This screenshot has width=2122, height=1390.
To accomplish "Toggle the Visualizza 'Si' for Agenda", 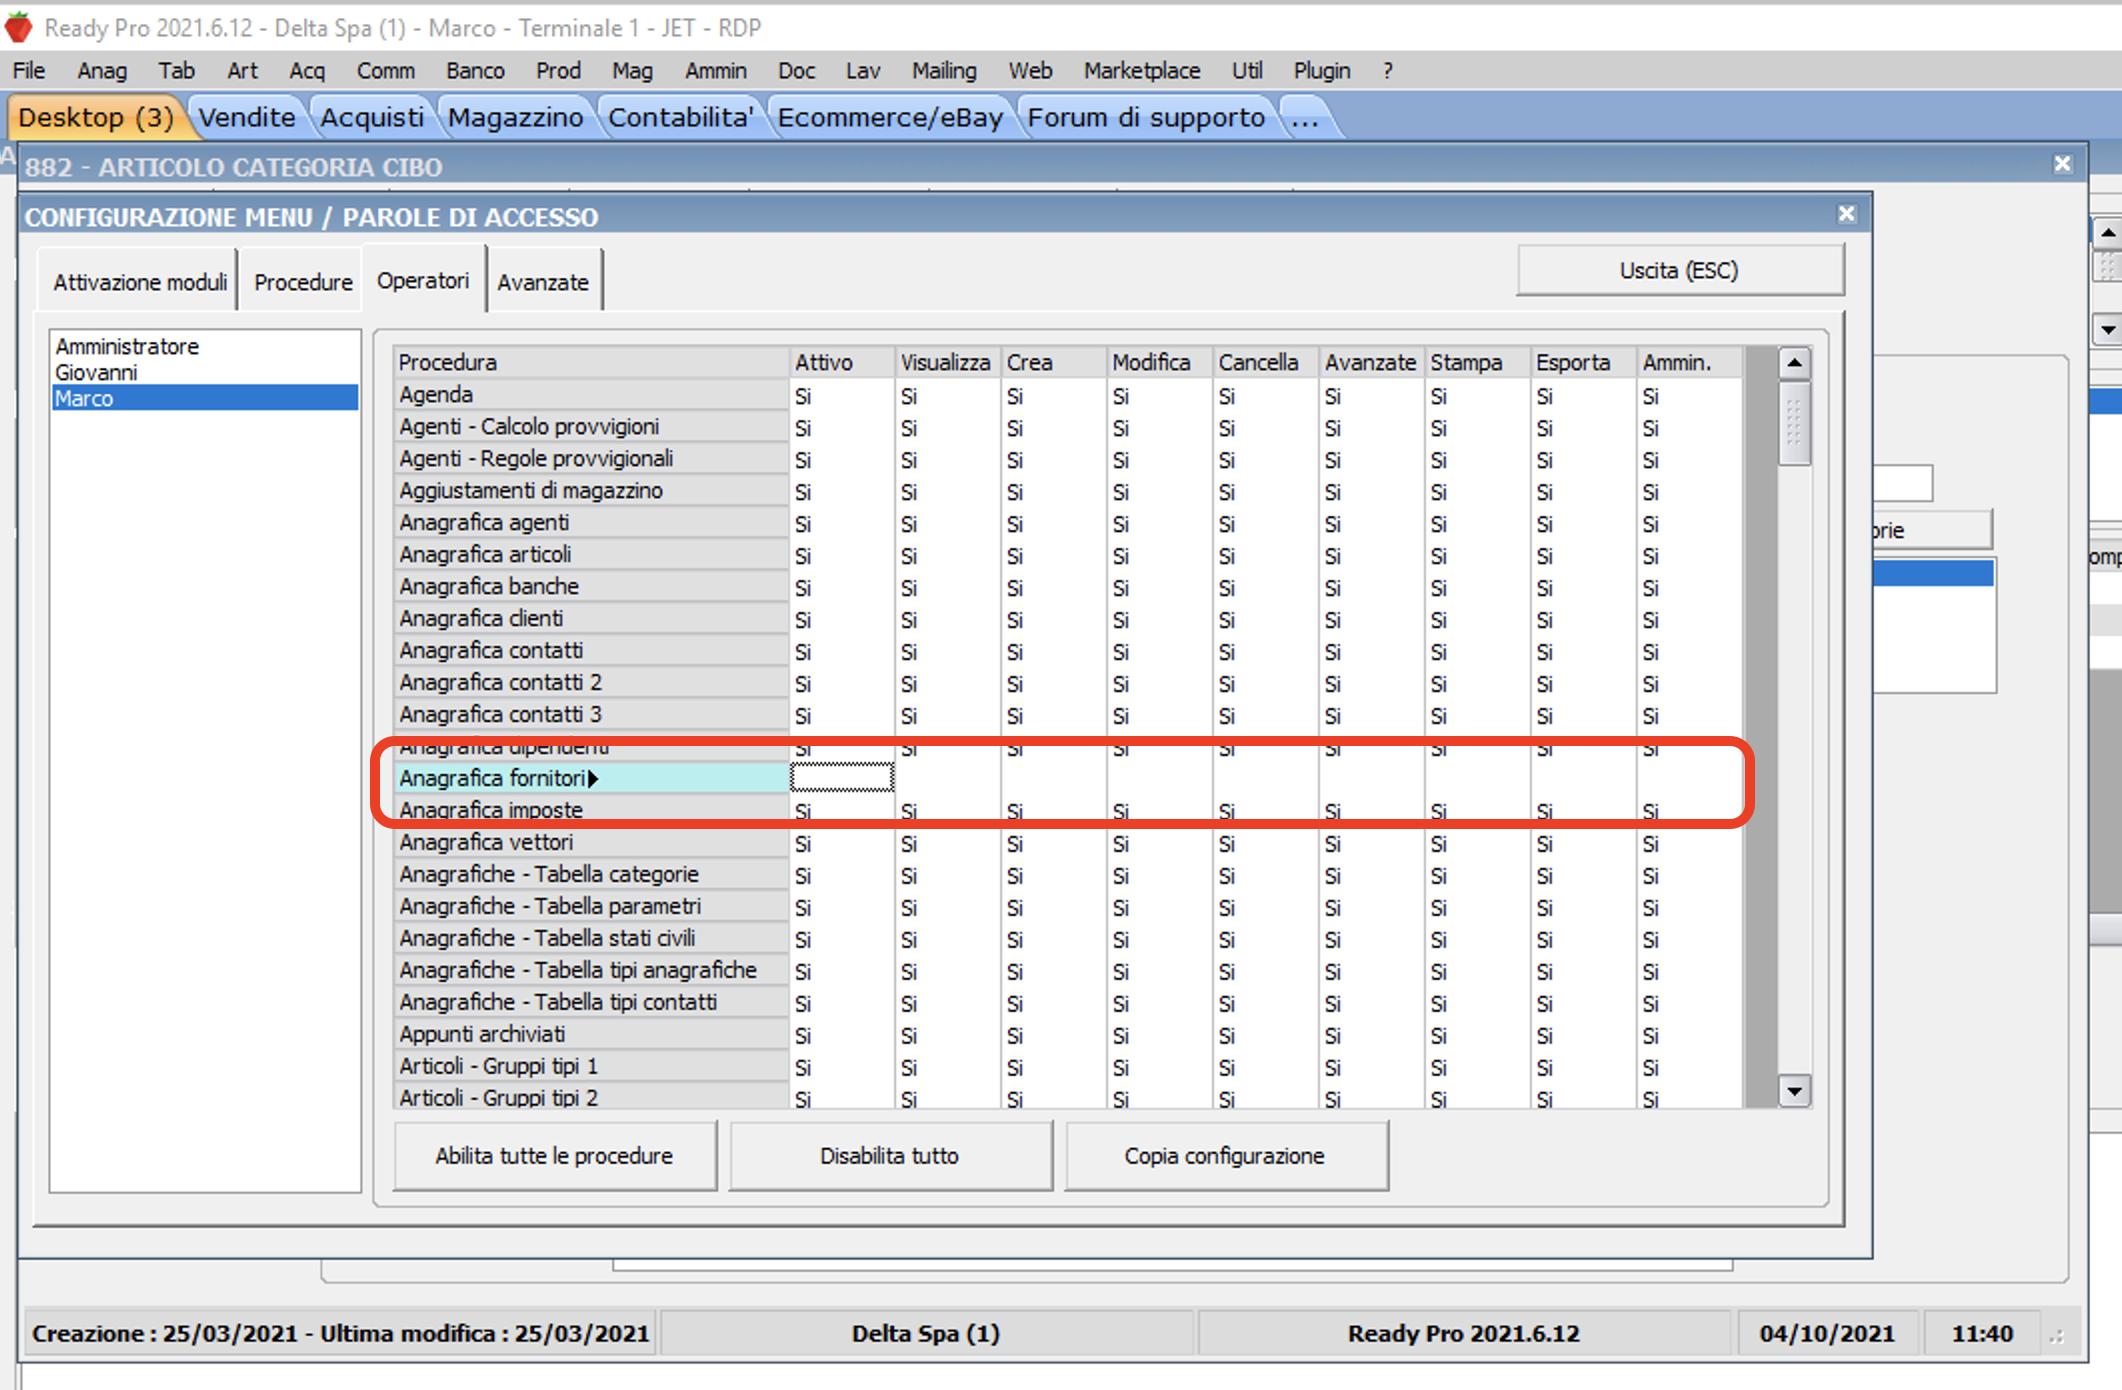I will [x=909, y=396].
